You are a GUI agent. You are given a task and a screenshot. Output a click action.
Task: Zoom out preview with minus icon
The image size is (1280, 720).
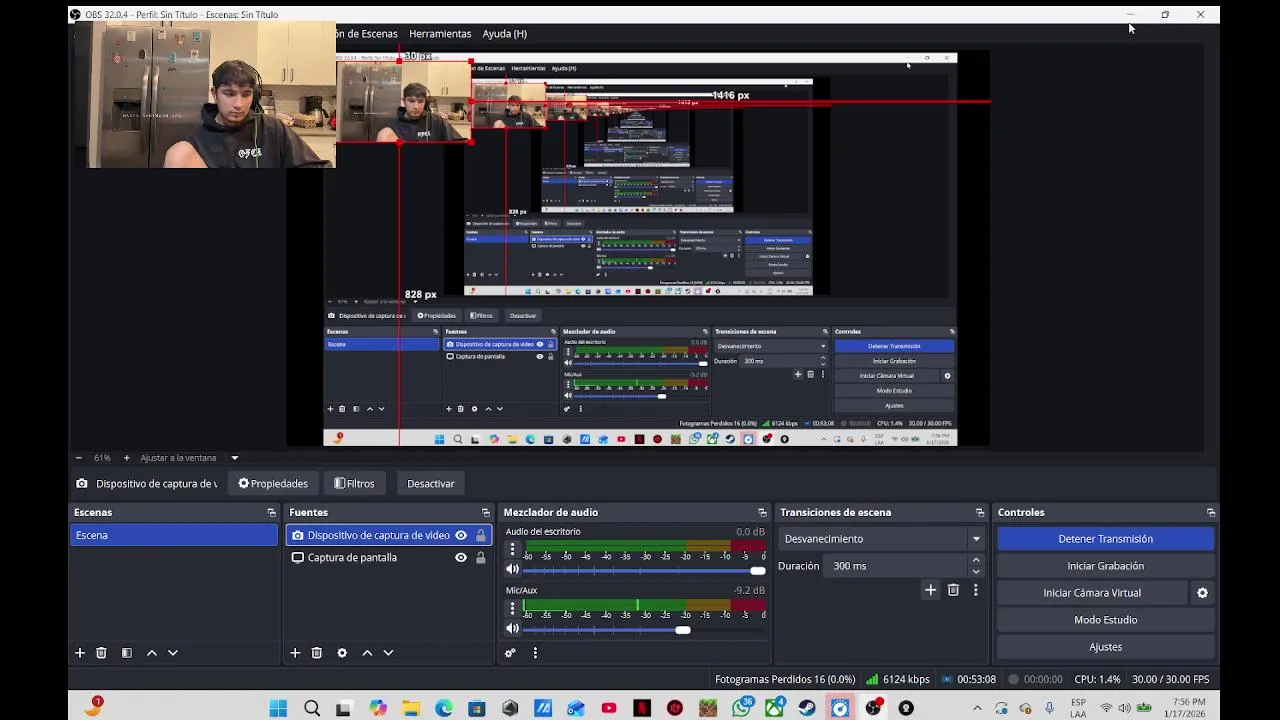[x=79, y=458]
